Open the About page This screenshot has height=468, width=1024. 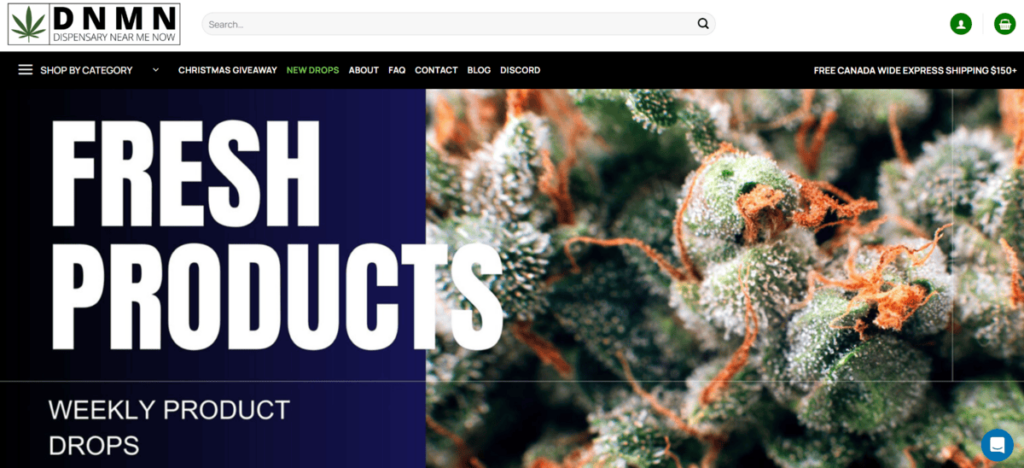coord(364,70)
